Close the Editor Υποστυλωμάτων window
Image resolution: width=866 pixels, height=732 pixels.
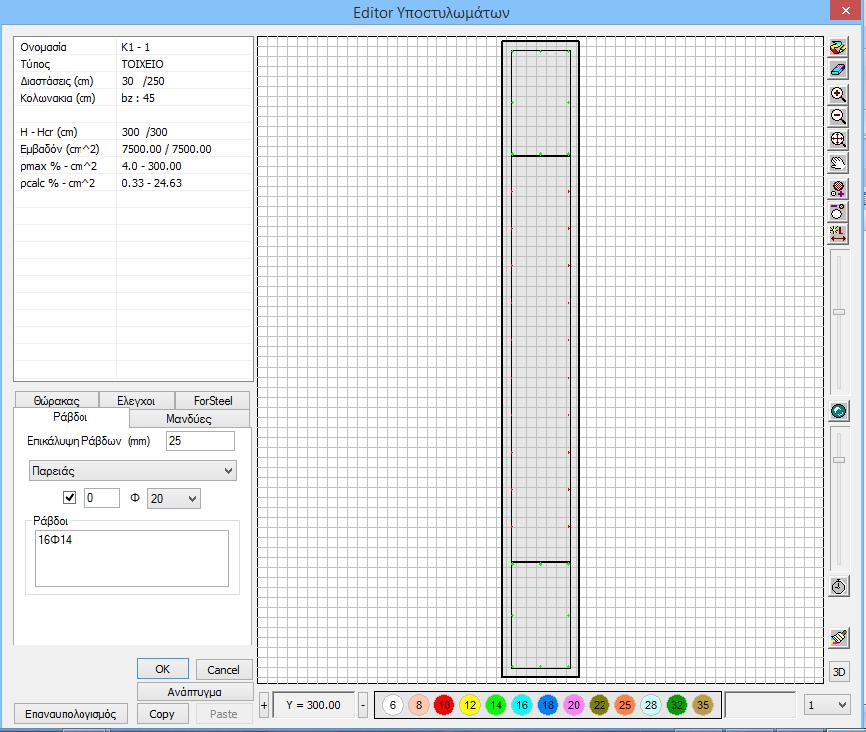point(846,10)
